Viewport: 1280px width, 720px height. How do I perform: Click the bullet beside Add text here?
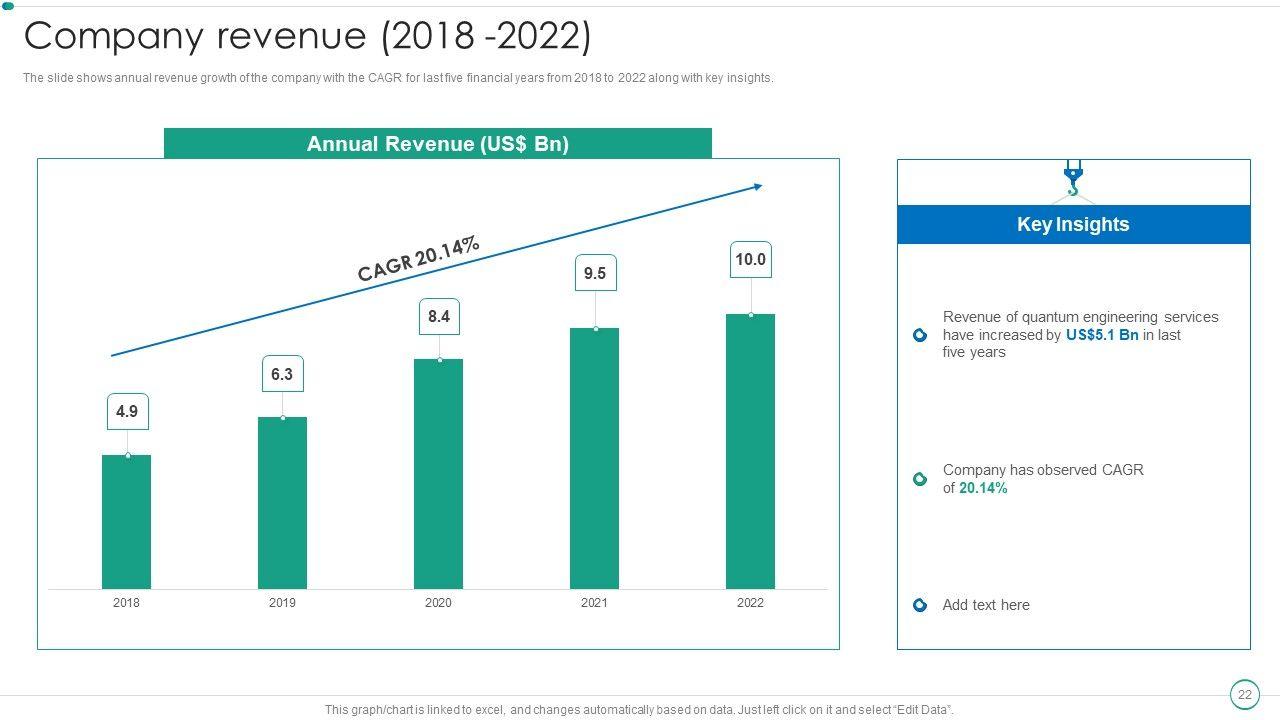coord(920,605)
